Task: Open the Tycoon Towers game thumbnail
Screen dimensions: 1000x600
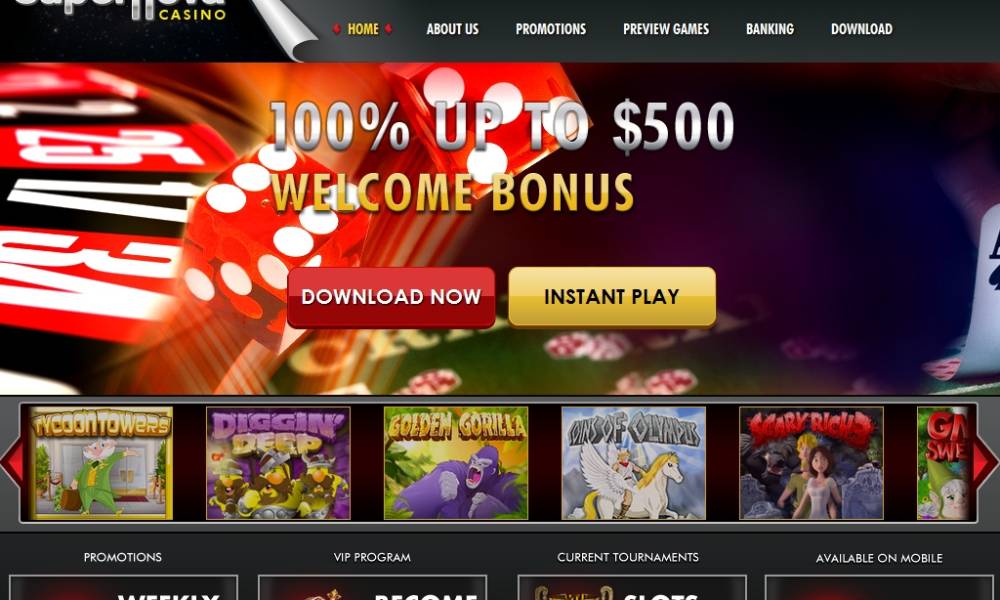Action: (x=101, y=463)
